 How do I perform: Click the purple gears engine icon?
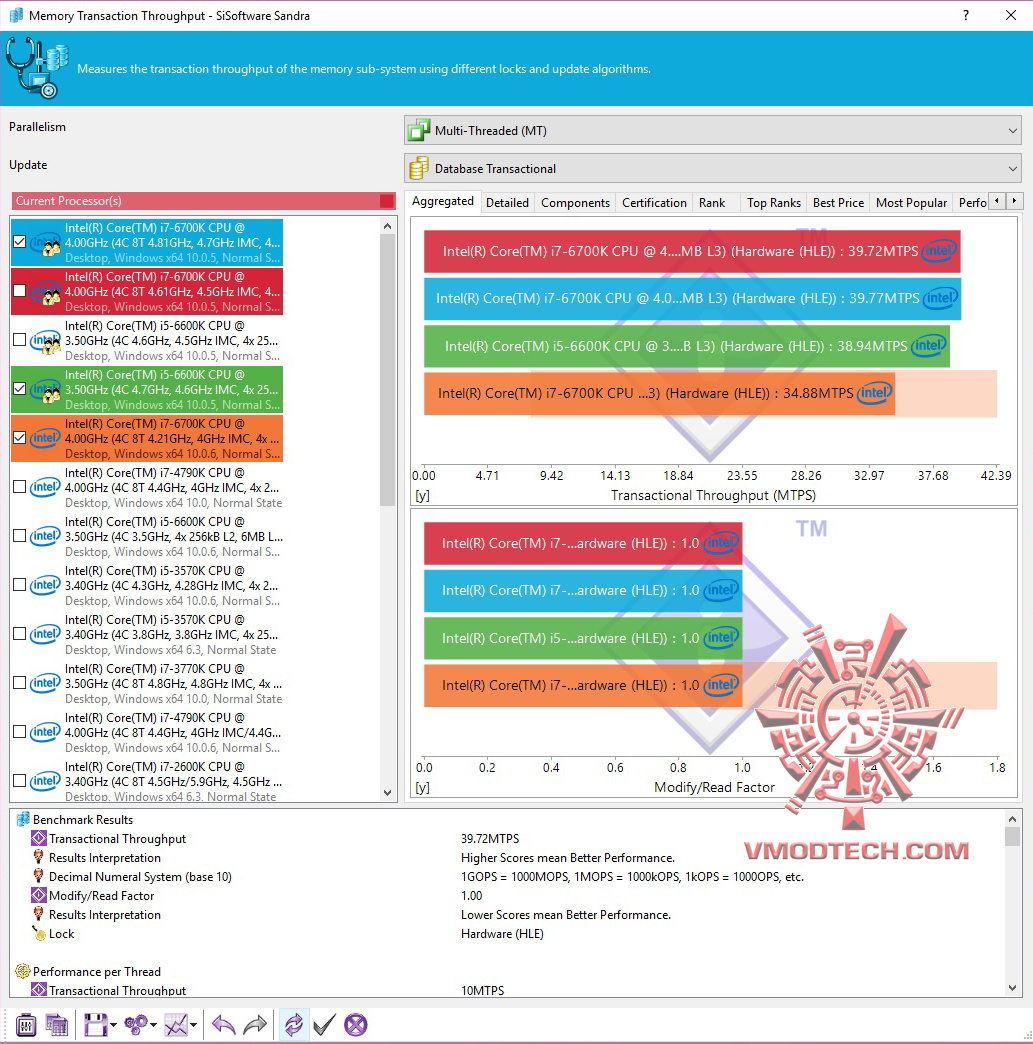coord(137,1025)
